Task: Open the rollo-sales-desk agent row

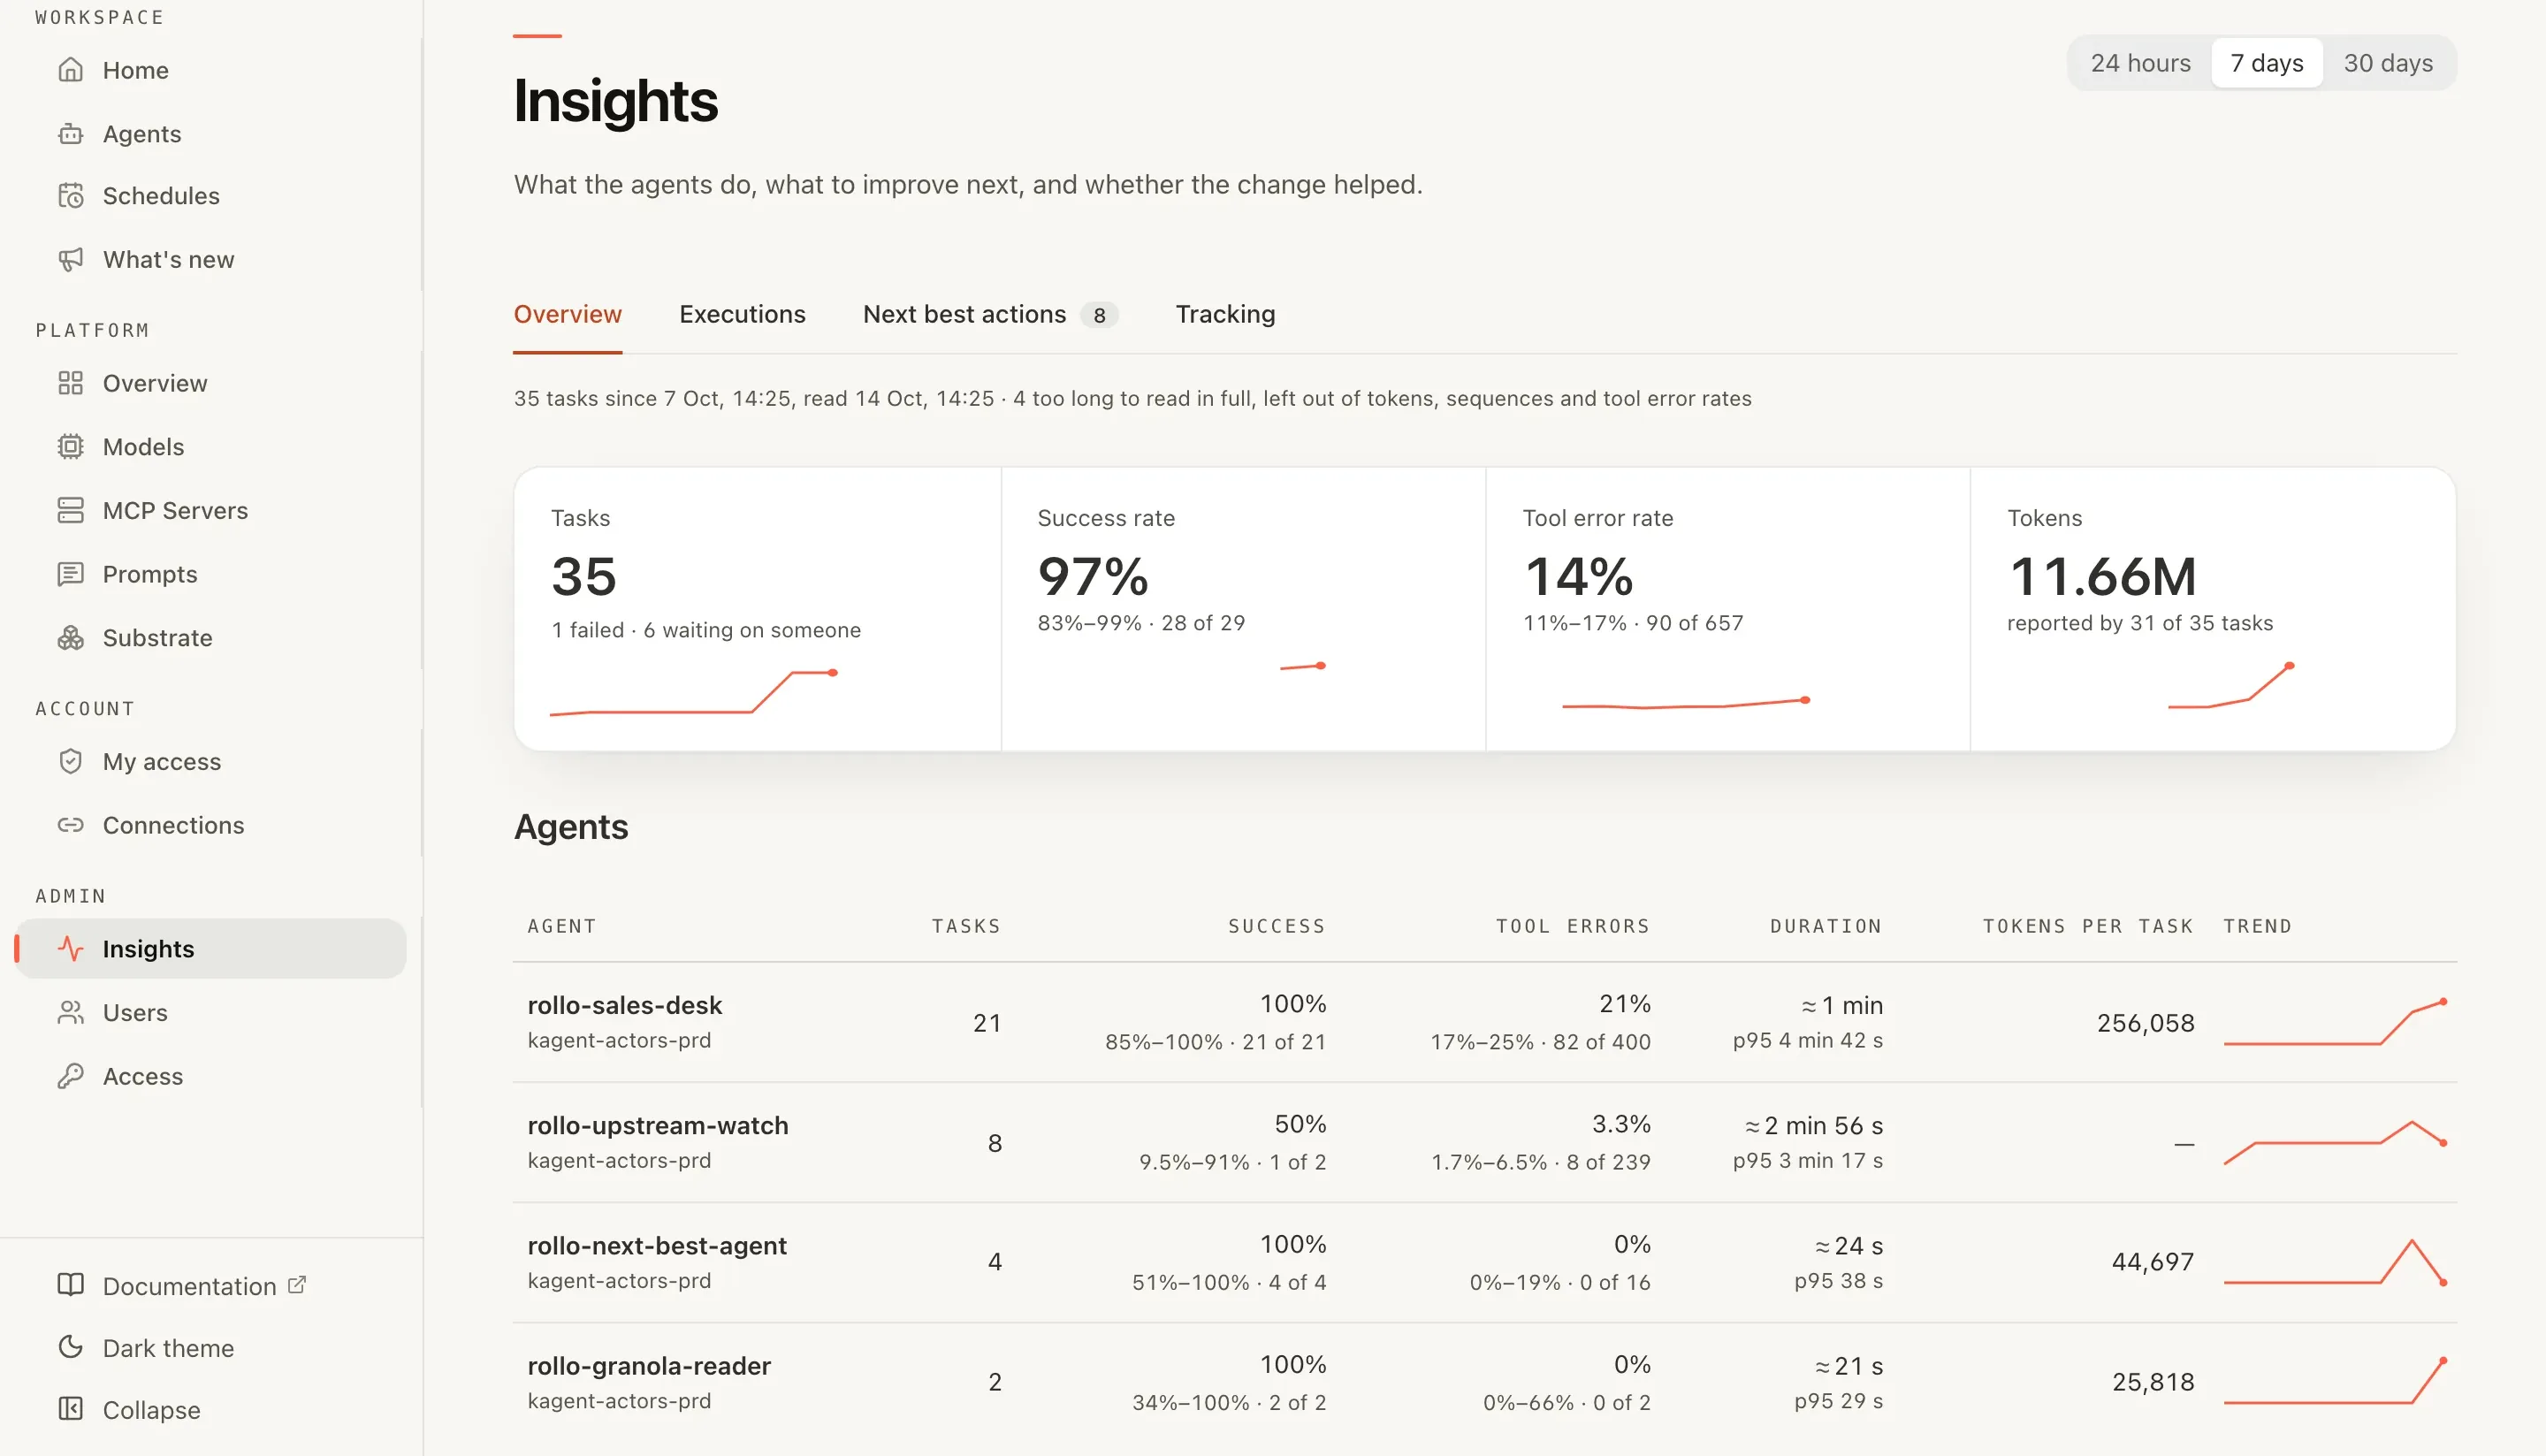Action: pyautogui.click(x=1484, y=1022)
